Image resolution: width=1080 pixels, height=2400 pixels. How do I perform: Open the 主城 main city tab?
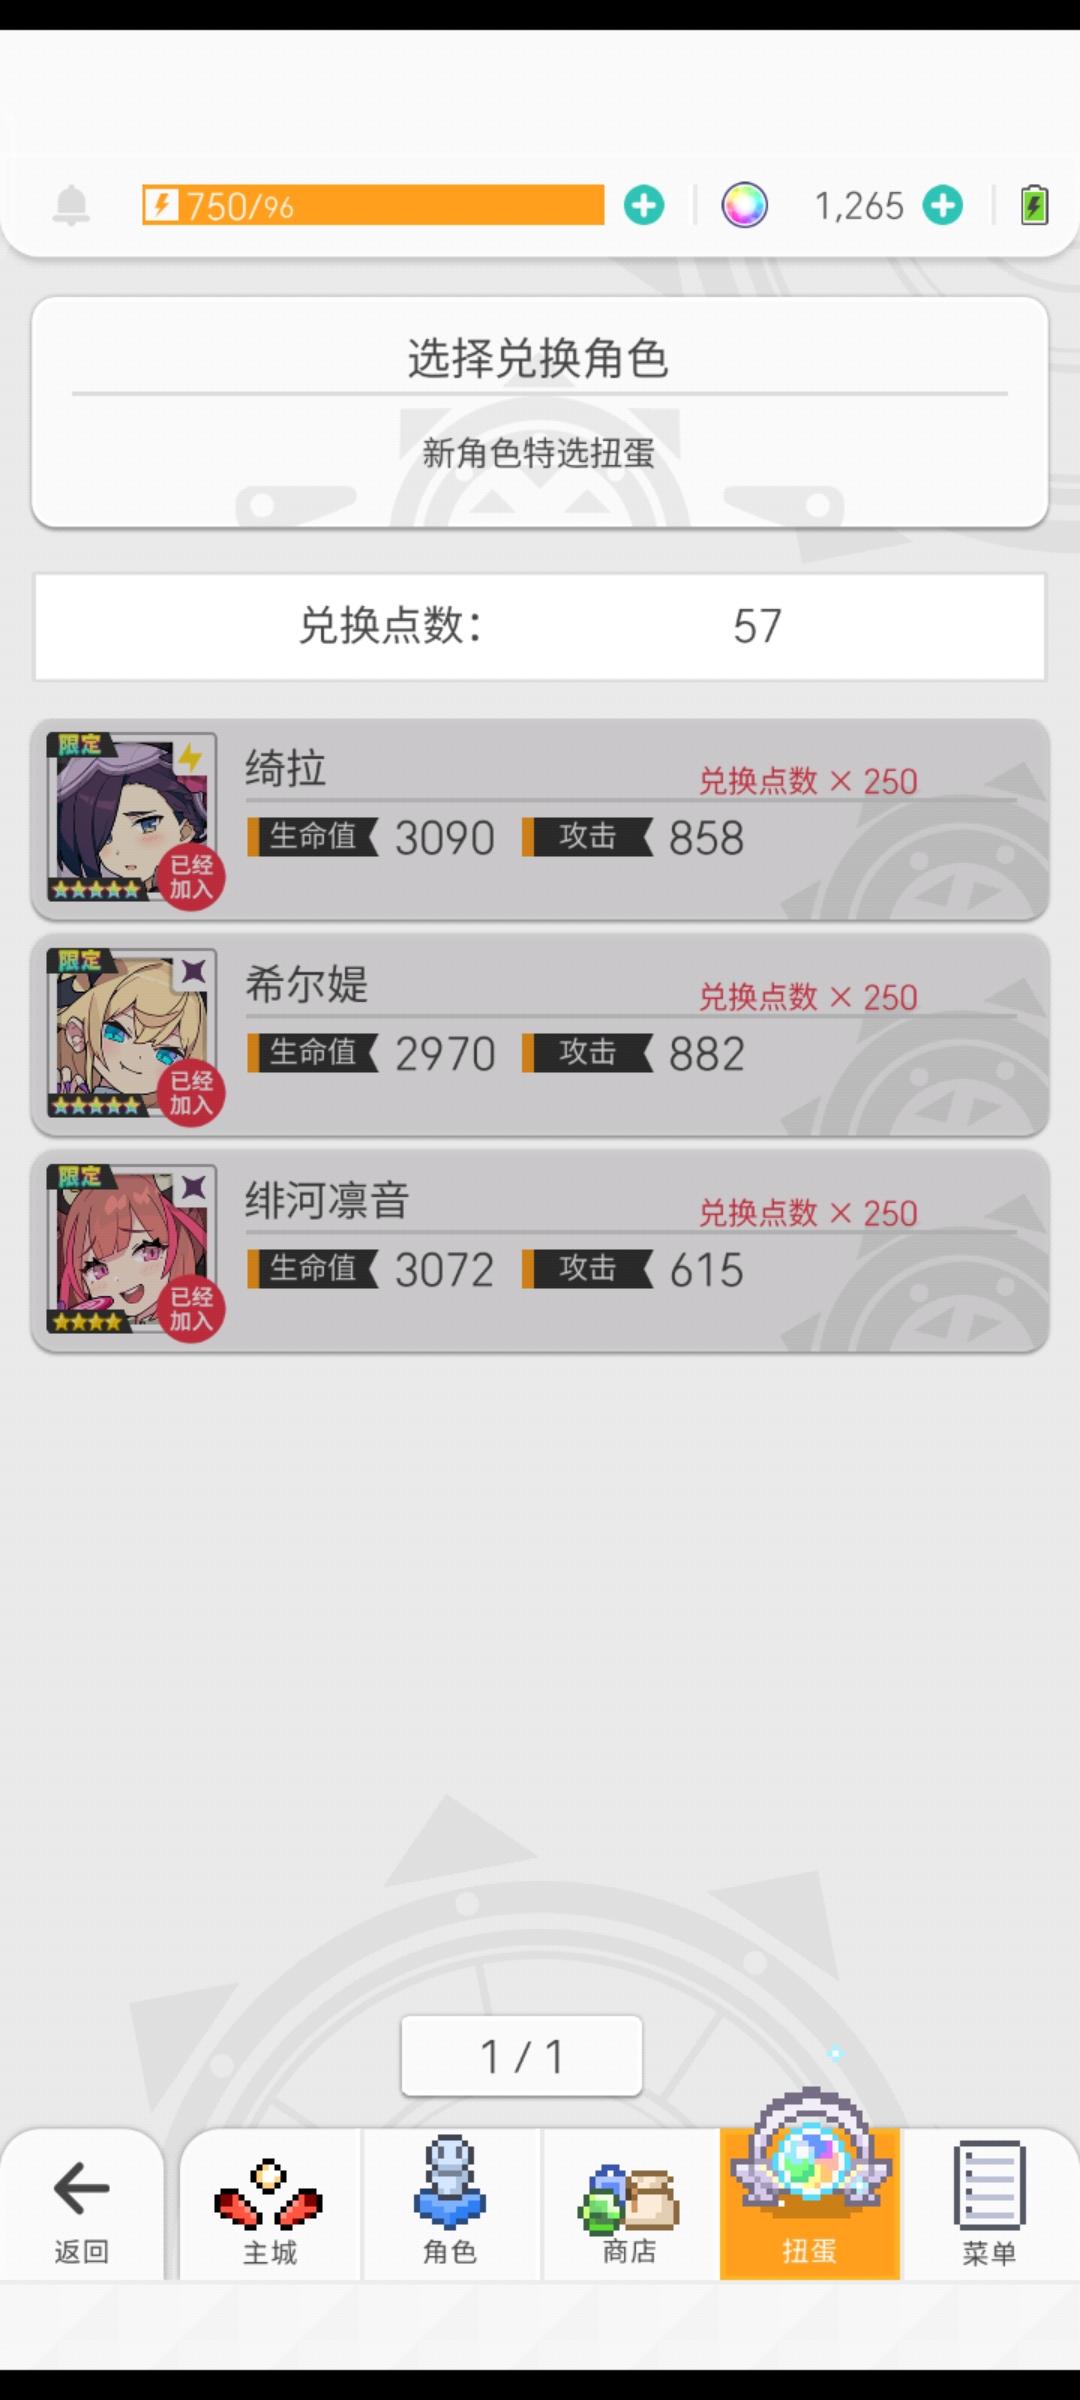(x=270, y=2206)
